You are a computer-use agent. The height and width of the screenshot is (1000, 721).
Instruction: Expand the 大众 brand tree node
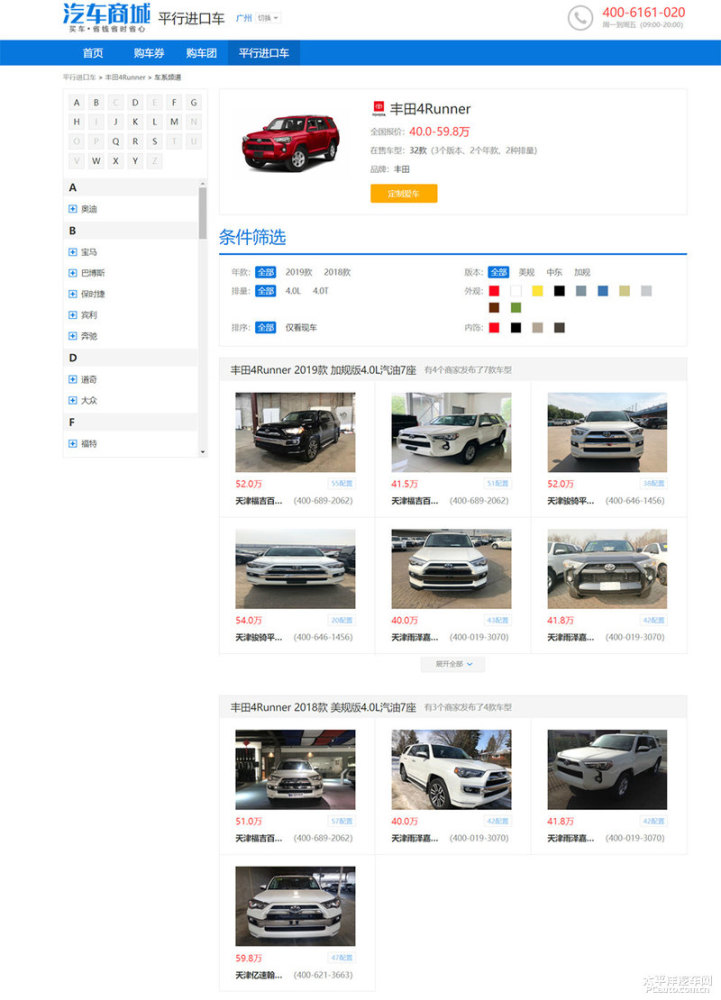coord(73,401)
